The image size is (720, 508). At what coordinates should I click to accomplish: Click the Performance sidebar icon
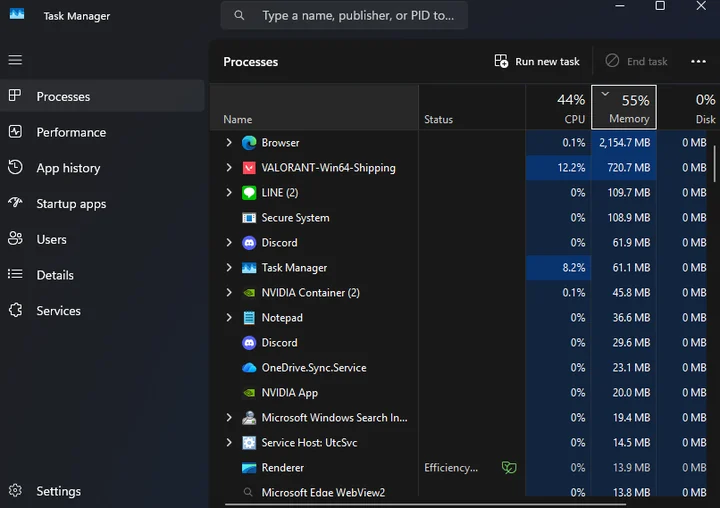[15, 132]
